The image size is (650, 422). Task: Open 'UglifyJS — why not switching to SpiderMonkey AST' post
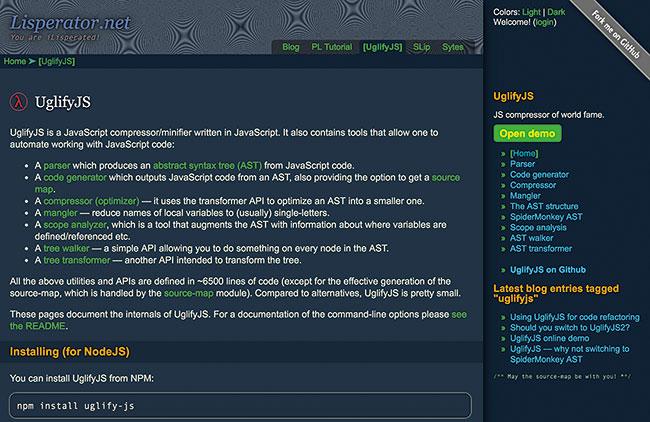coord(570,354)
